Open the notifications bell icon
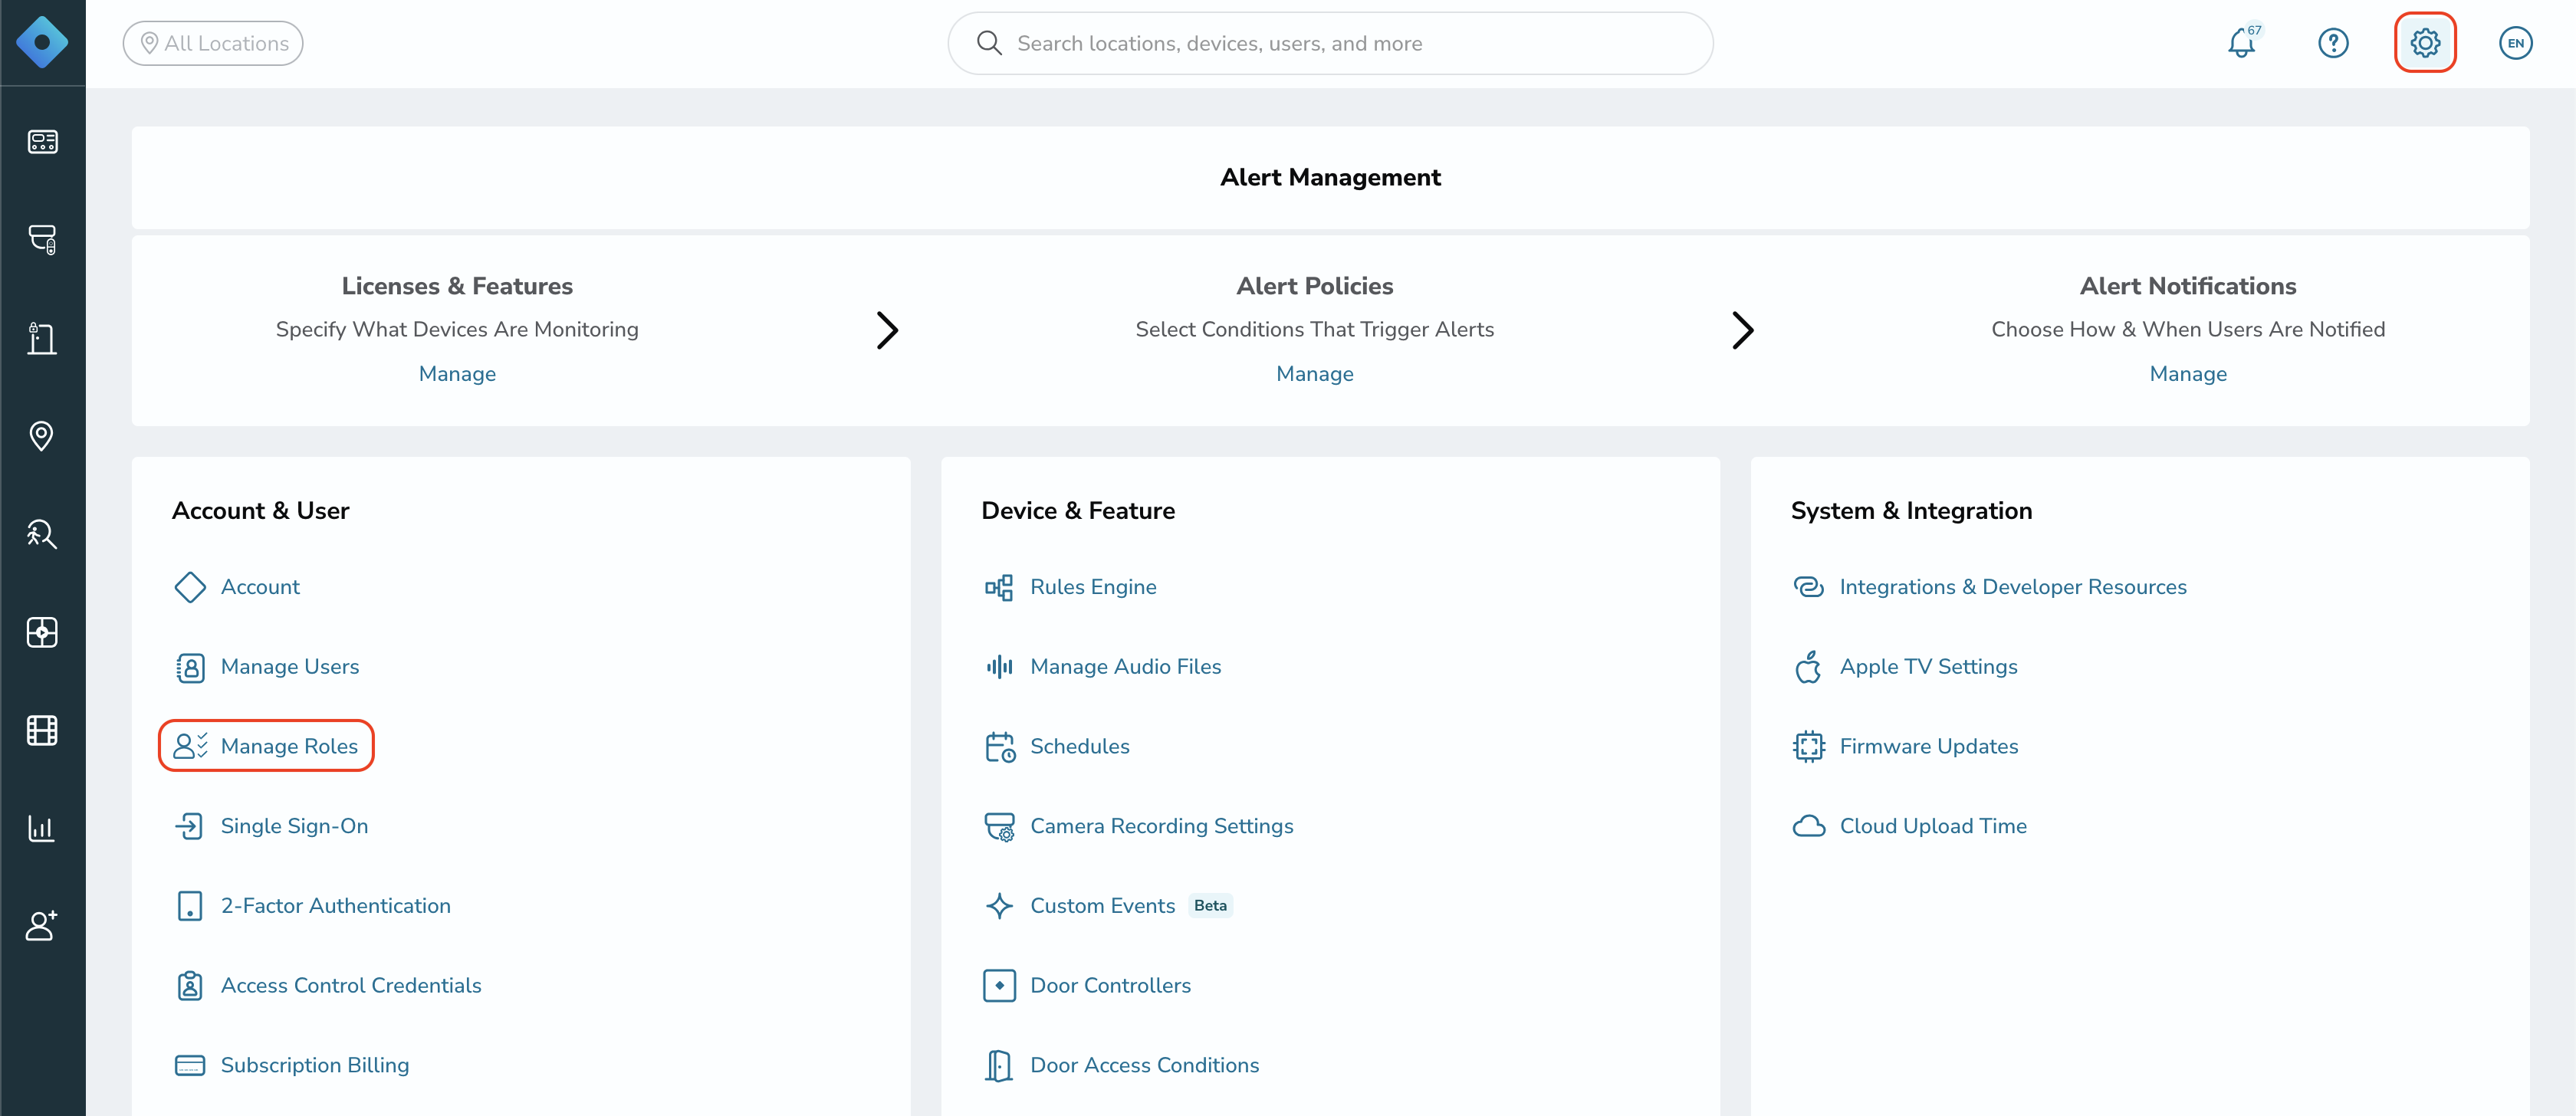The height and width of the screenshot is (1116, 2576). pos(2241,43)
